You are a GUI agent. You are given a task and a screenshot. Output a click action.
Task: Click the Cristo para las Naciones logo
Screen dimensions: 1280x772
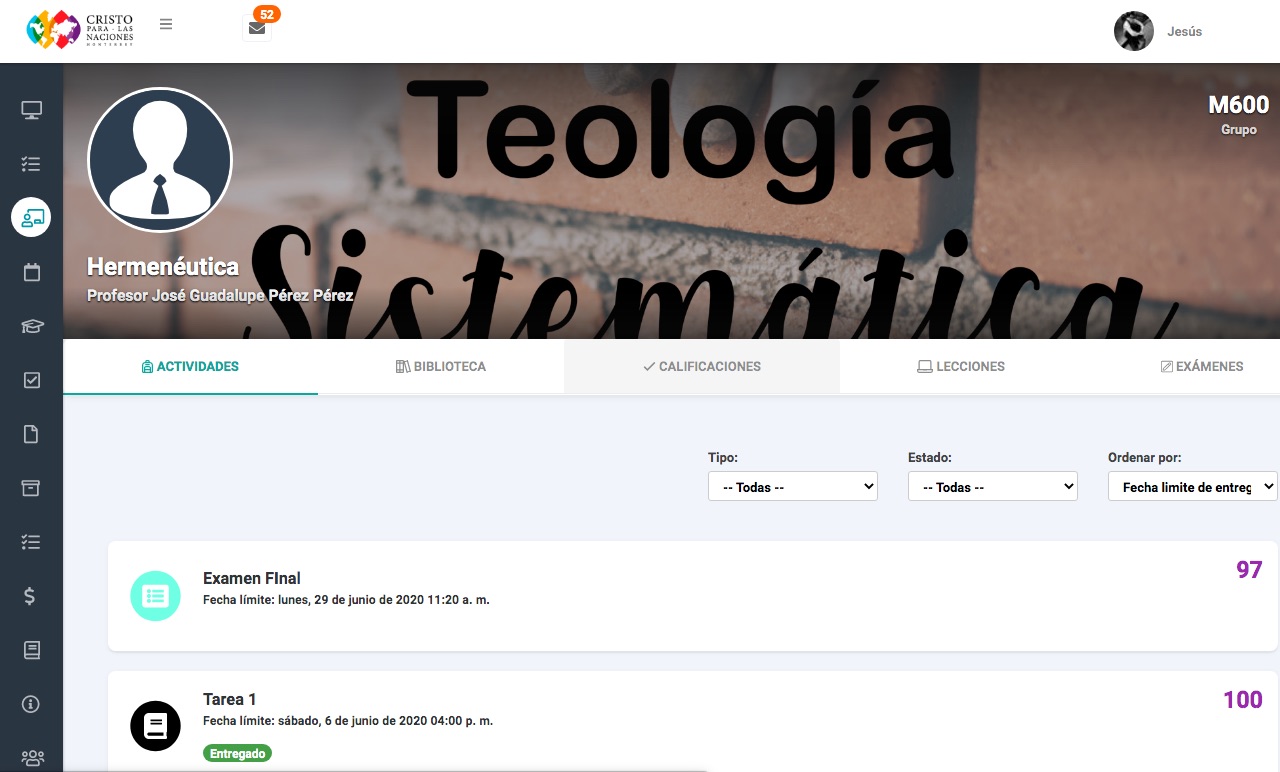click(80, 30)
